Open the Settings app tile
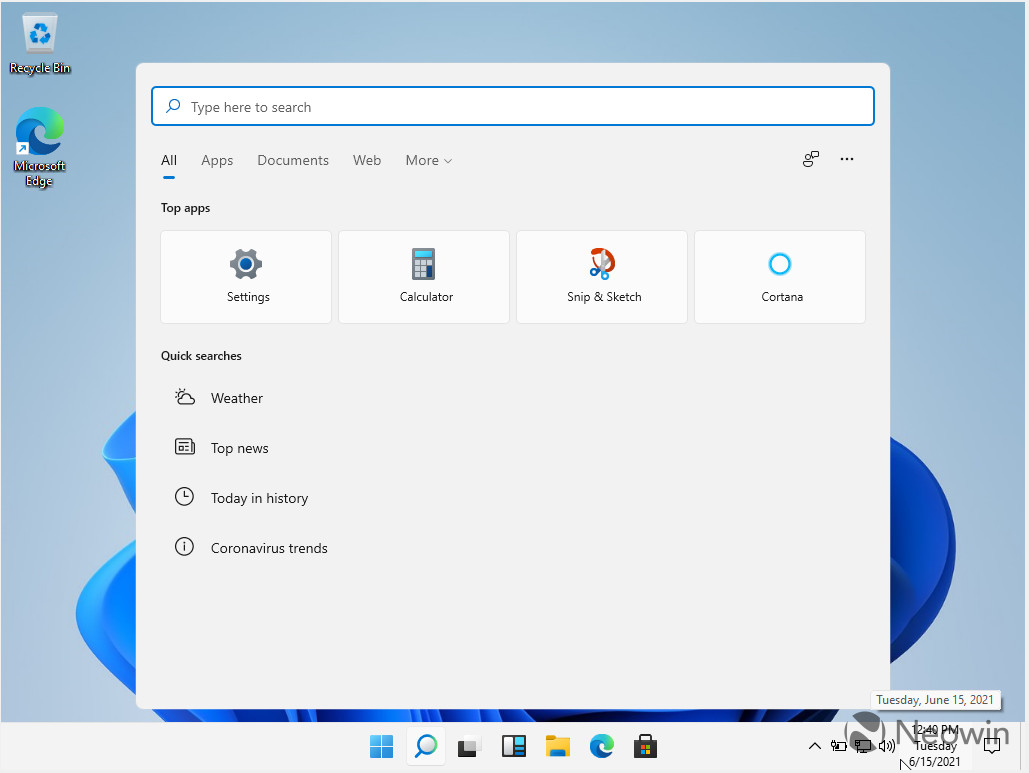The height and width of the screenshot is (773, 1029). (246, 277)
